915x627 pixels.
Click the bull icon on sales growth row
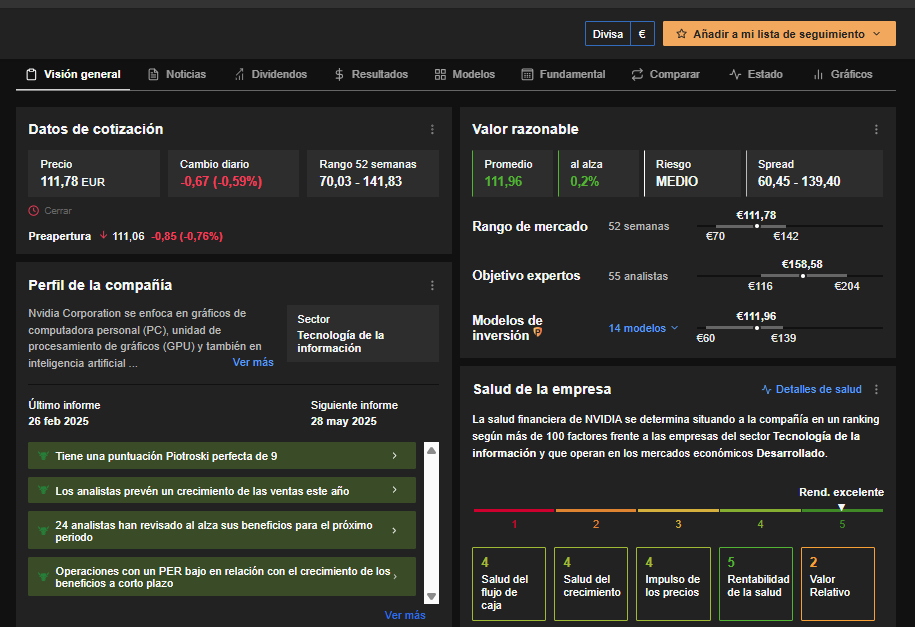tap(43, 490)
